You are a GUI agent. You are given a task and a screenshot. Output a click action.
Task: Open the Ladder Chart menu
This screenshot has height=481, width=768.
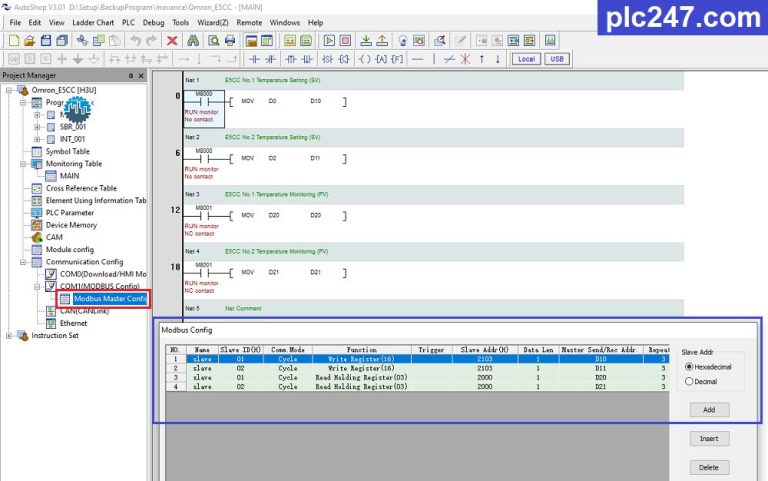tap(93, 23)
